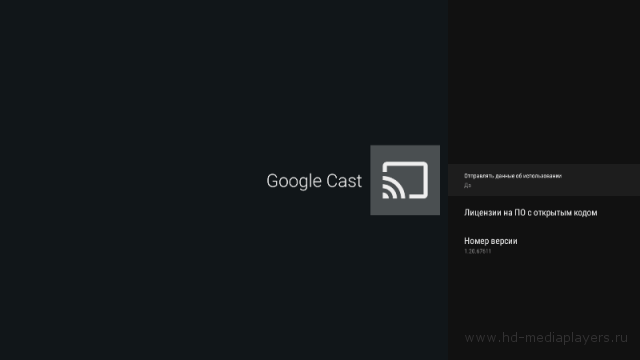The height and width of the screenshot is (360, 640).
Task: Choose the last item in the settings list
Action: pyautogui.click(x=544, y=245)
